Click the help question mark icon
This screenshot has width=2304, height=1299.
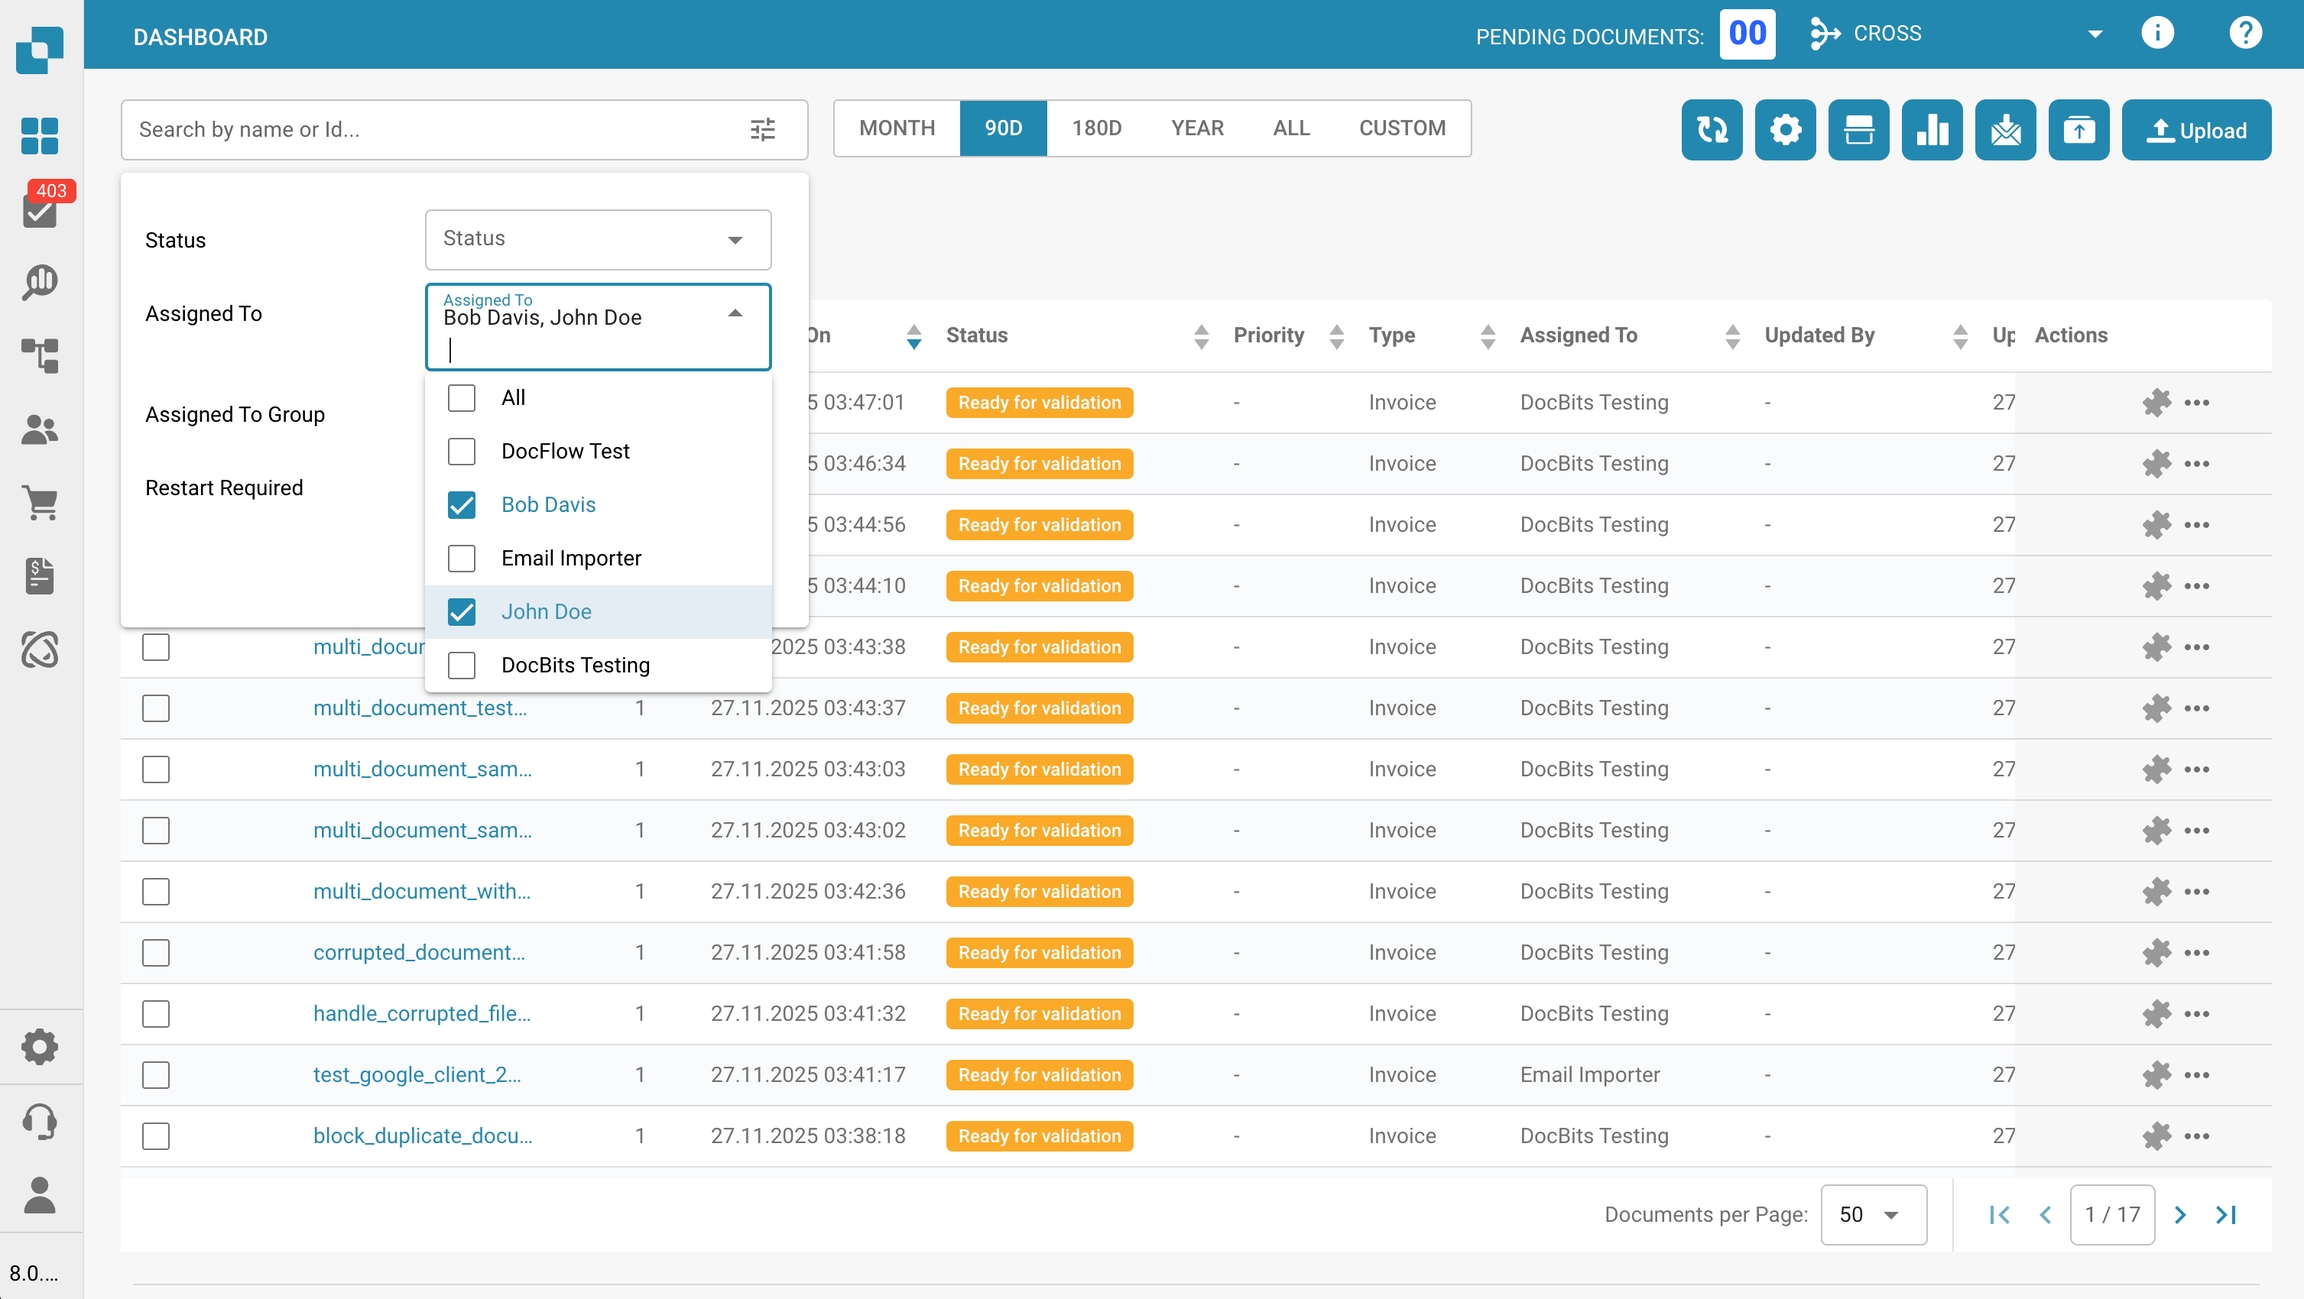(x=2245, y=34)
